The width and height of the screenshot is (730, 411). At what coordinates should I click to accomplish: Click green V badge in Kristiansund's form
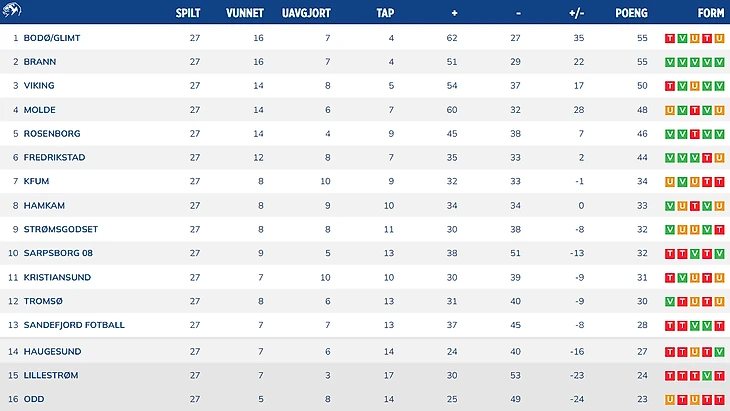[x=681, y=277]
